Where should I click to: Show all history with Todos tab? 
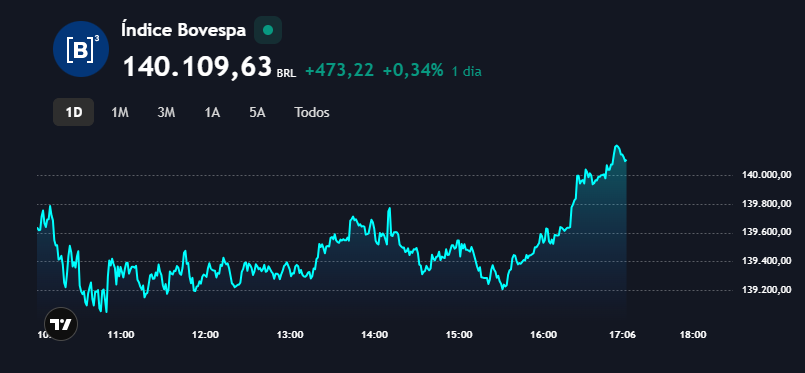tap(312, 112)
